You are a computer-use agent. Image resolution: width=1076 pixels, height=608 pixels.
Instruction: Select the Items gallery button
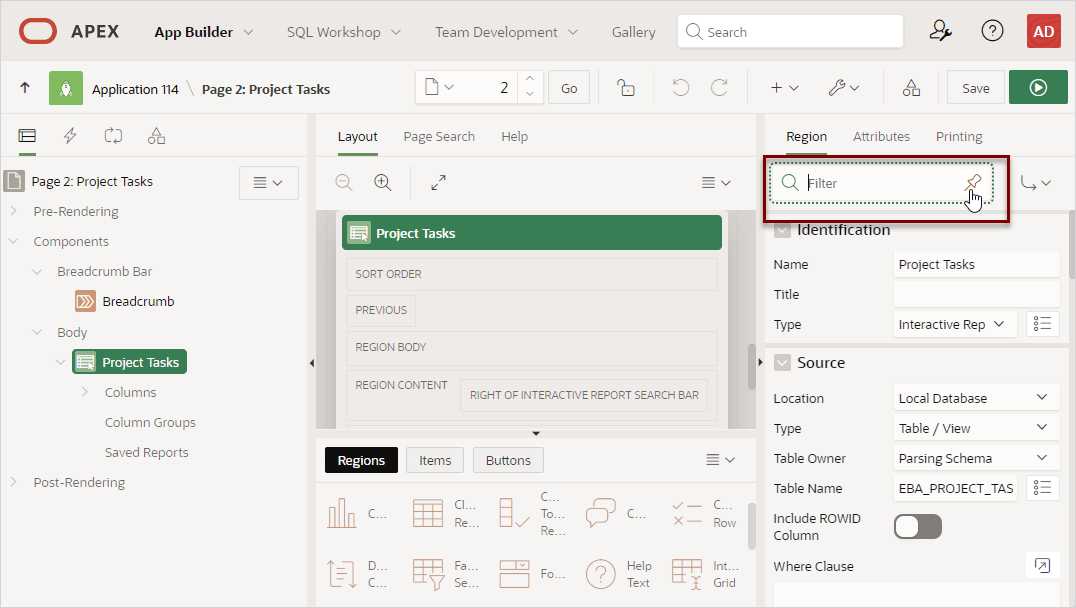[435, 460]
